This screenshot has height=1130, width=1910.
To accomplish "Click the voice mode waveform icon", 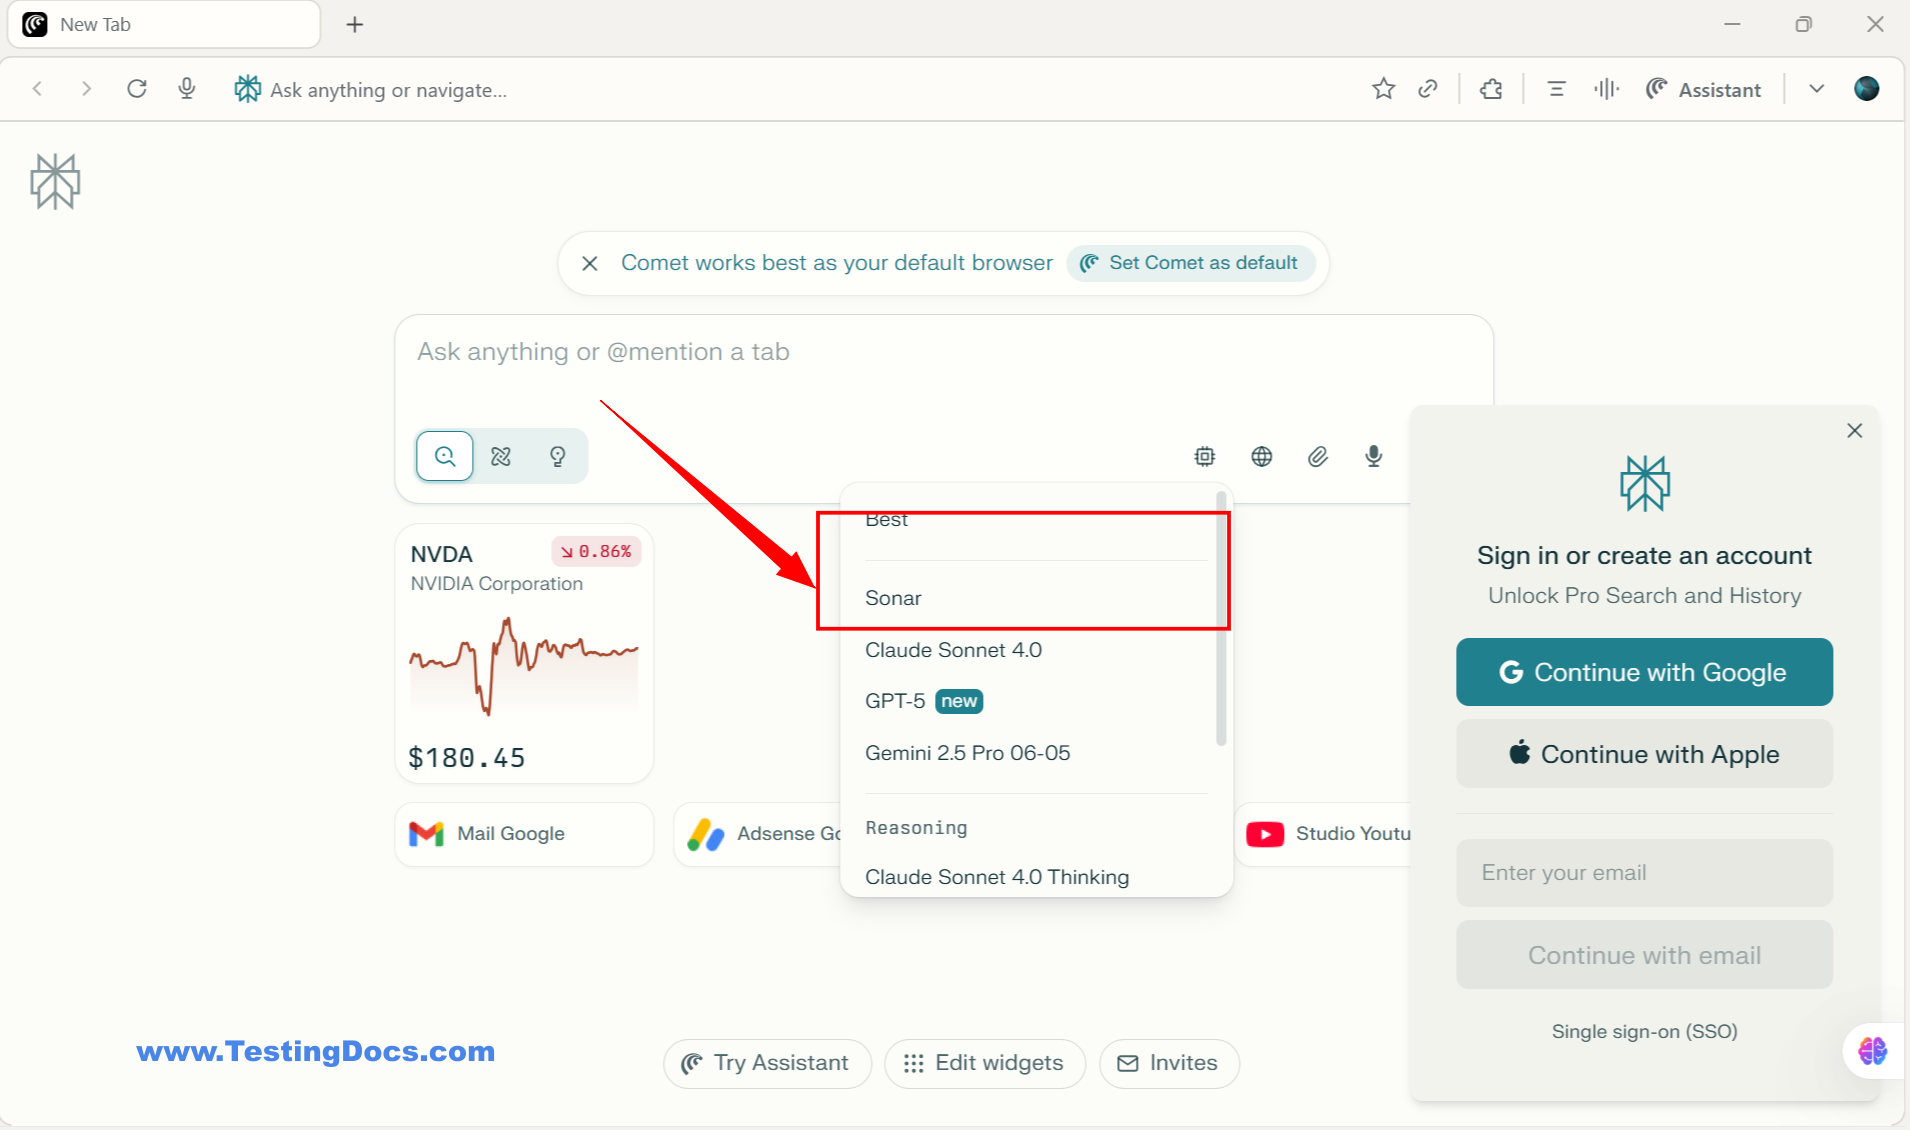I will point(1606,89).
